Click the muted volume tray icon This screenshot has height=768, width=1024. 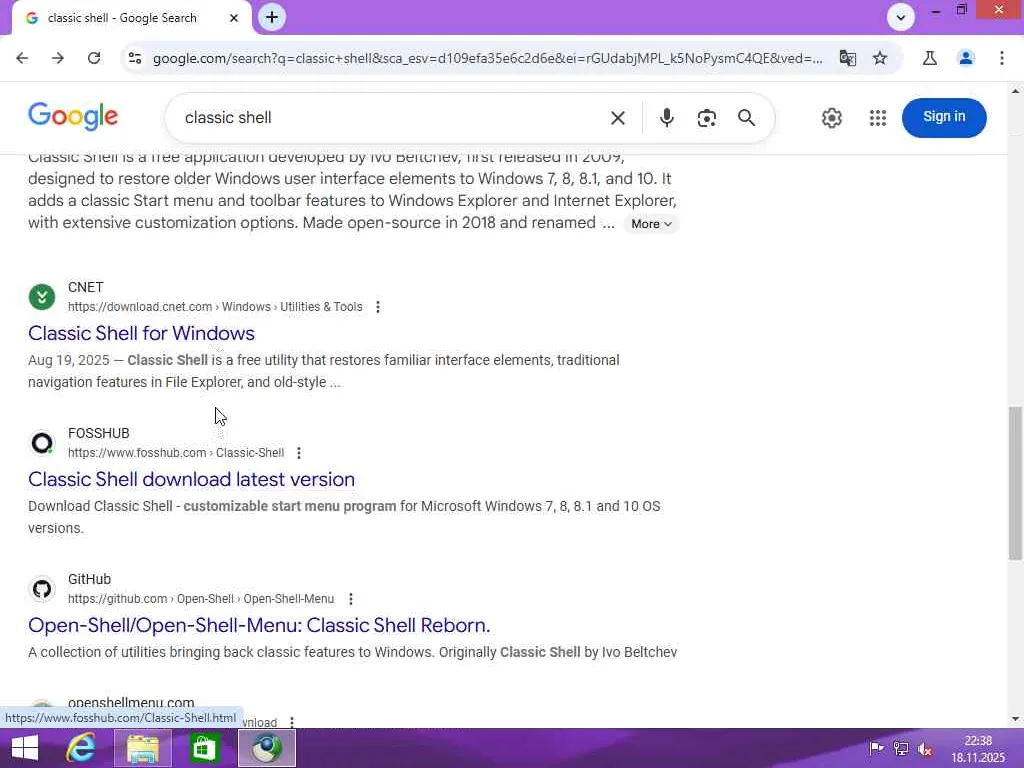click(925, 749)
